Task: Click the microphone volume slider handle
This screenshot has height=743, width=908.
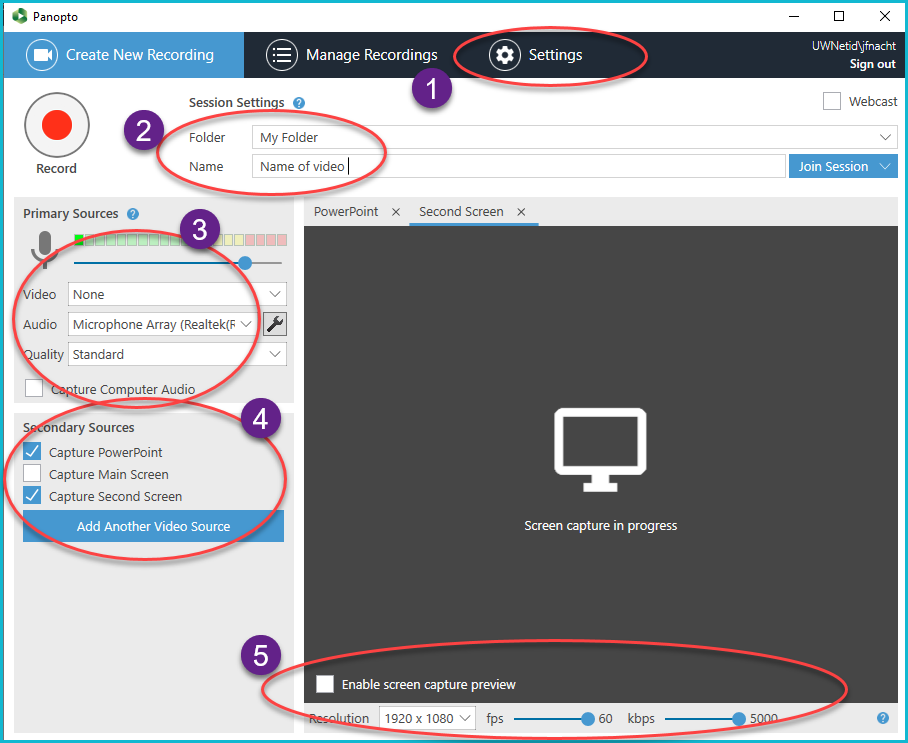Action: click(245, 263)
